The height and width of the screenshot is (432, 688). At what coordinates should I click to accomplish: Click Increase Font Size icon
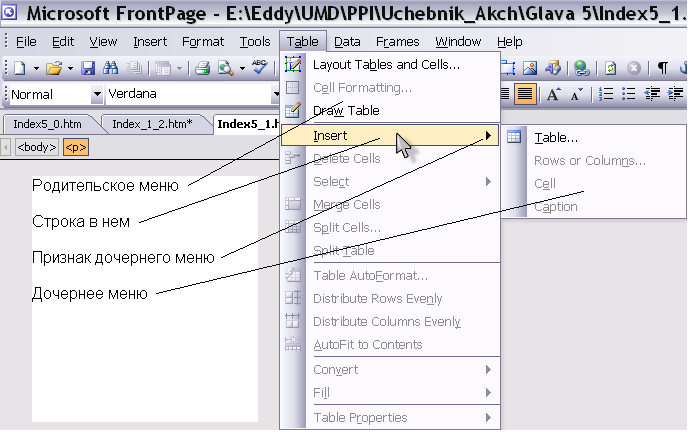pos(553,94)
